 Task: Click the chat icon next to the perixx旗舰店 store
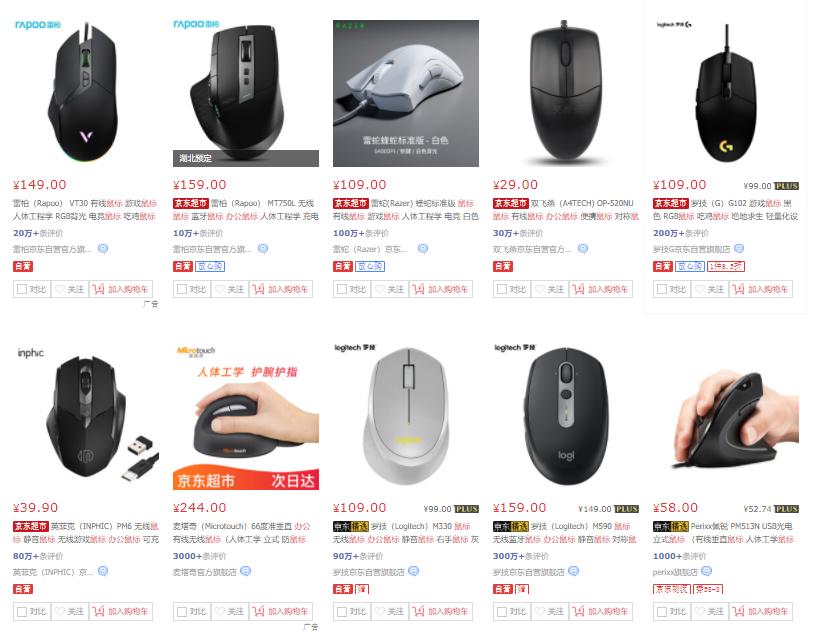[x=706, y=571]
